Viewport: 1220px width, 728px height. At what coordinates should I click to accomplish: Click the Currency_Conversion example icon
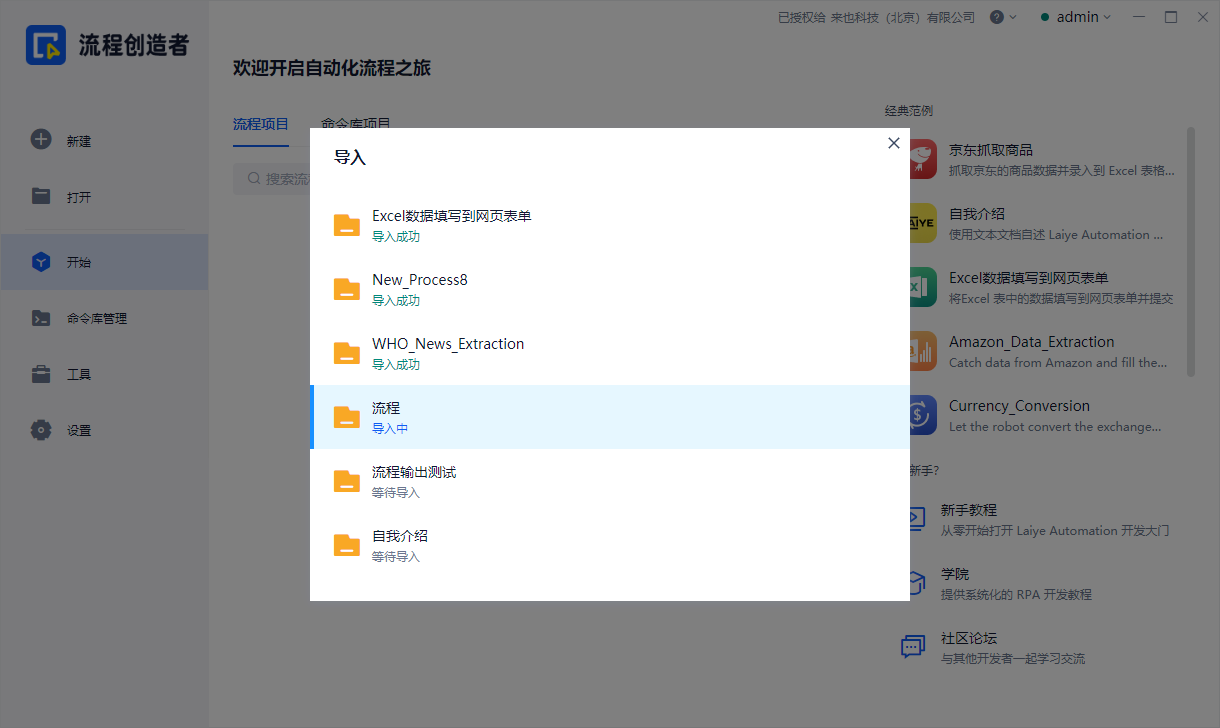click(922, 415)
